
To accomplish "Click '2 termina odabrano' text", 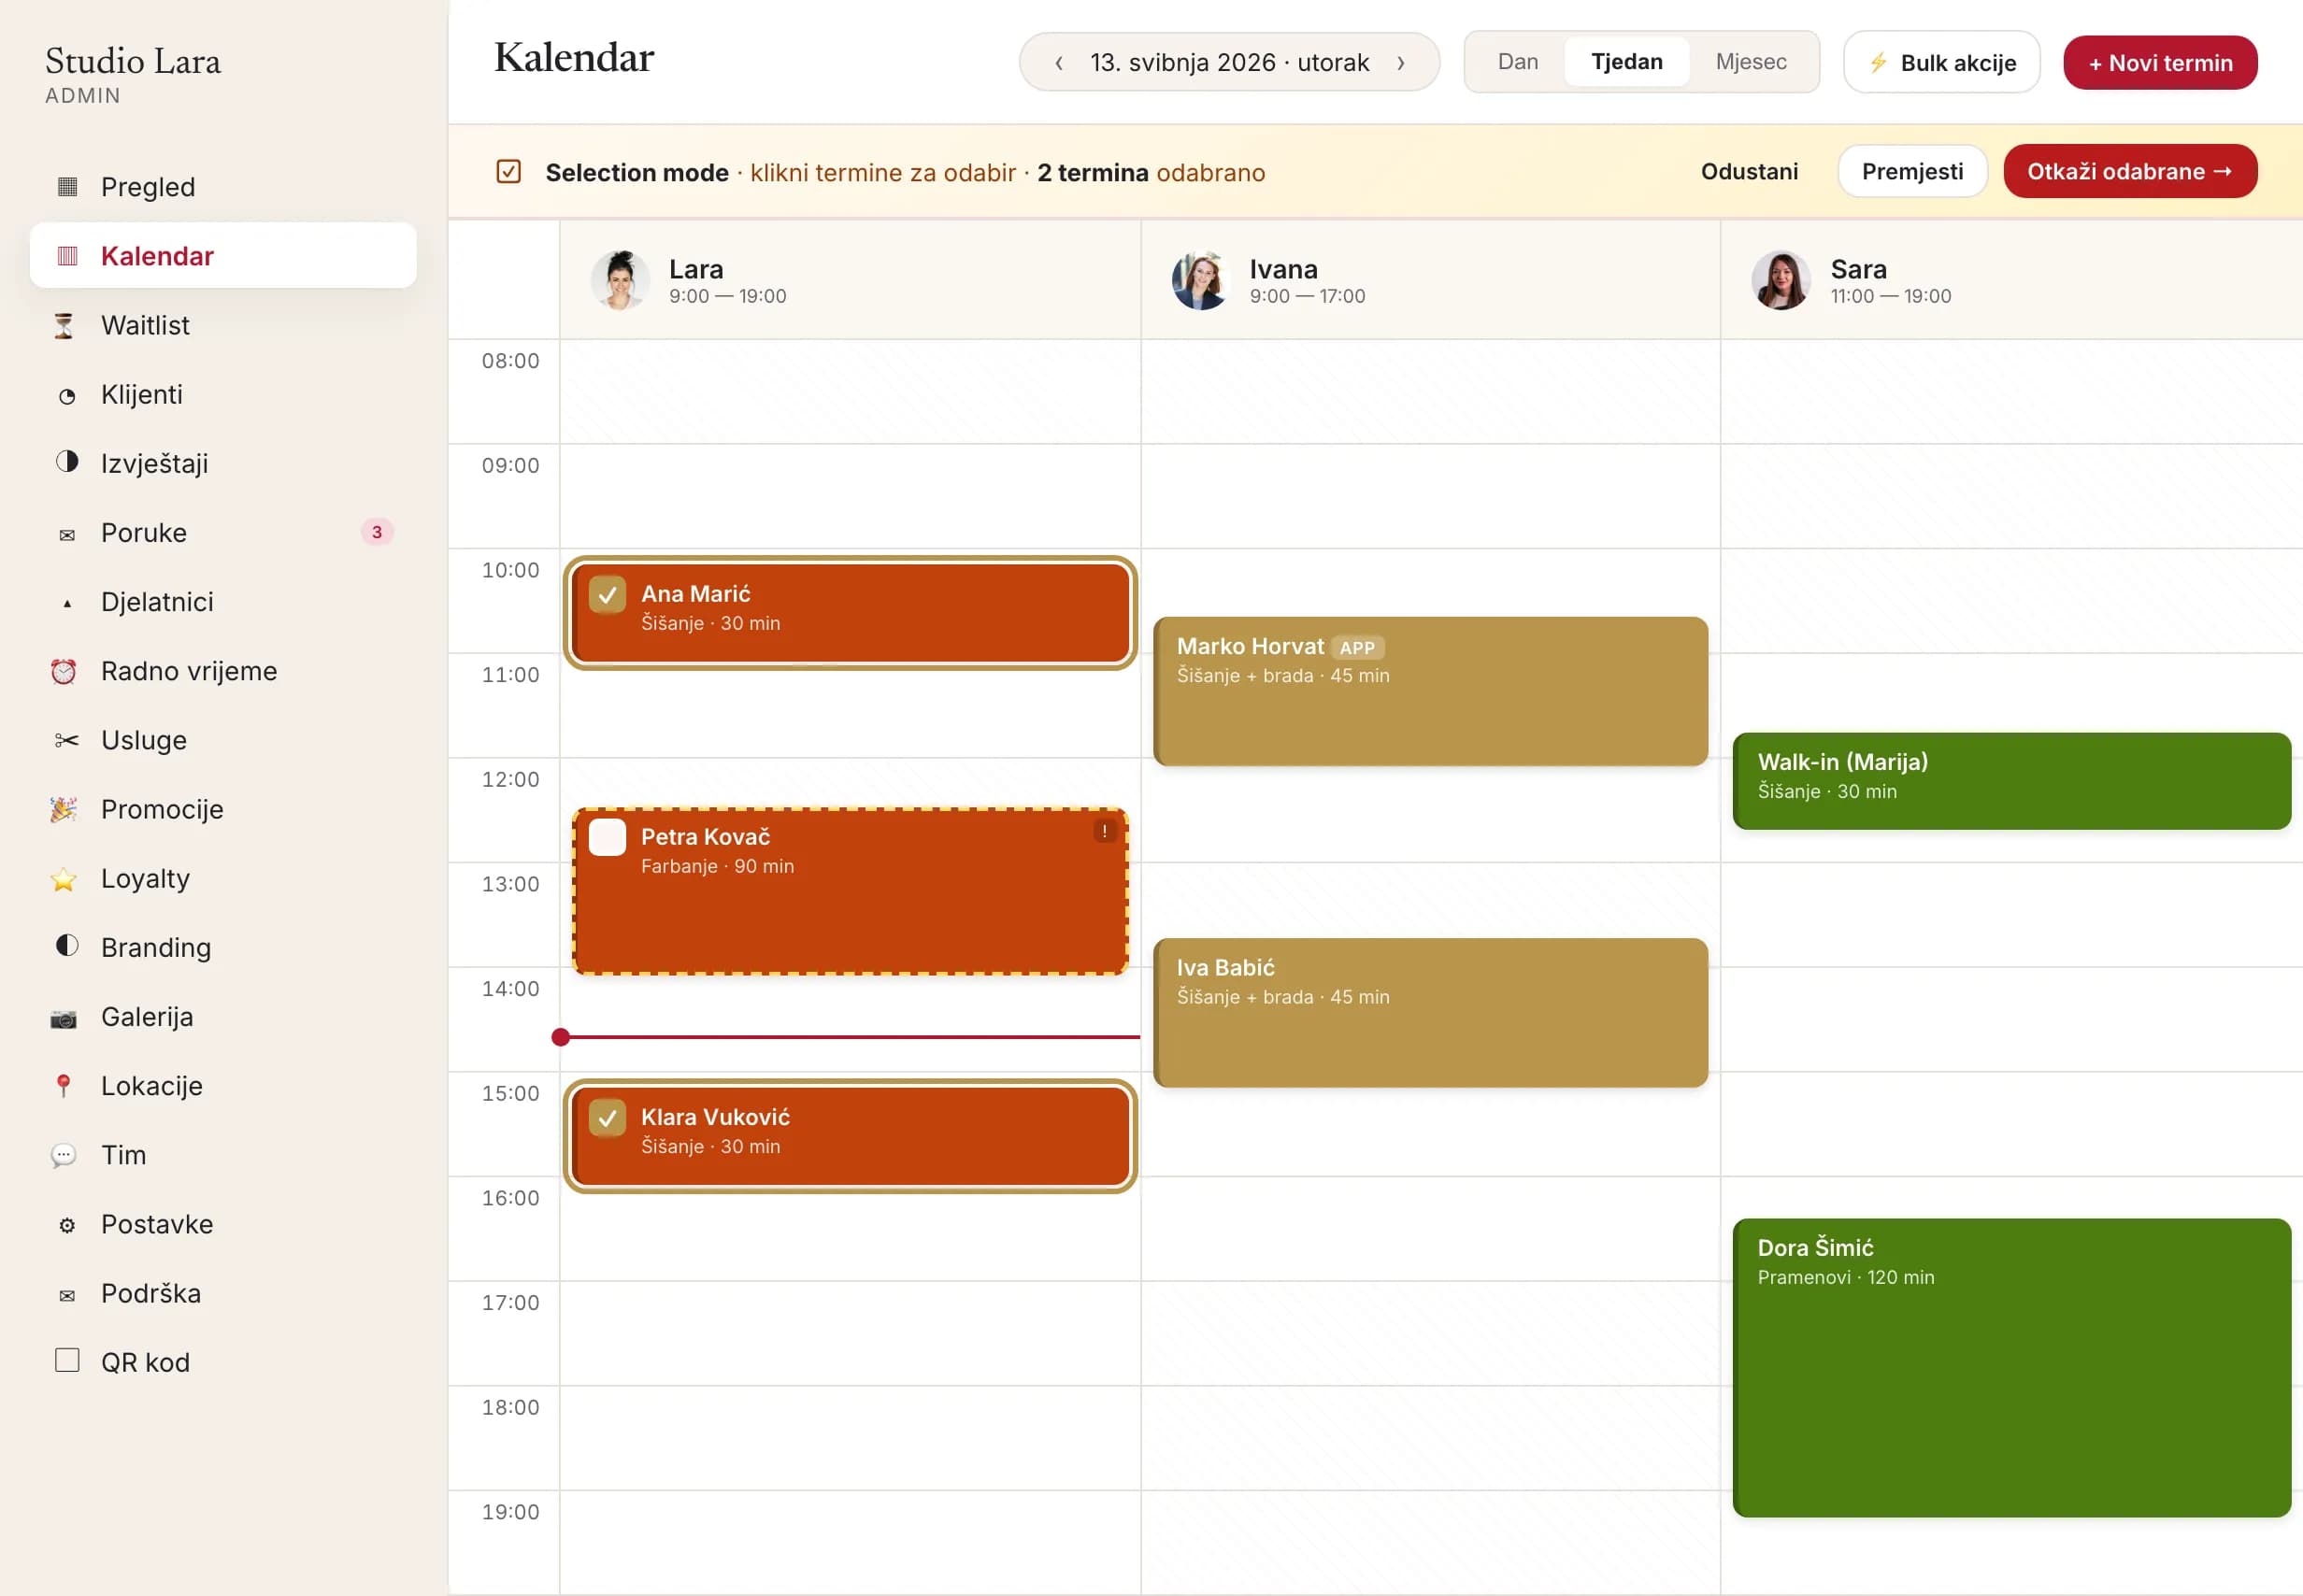I will pos(1151,173).
